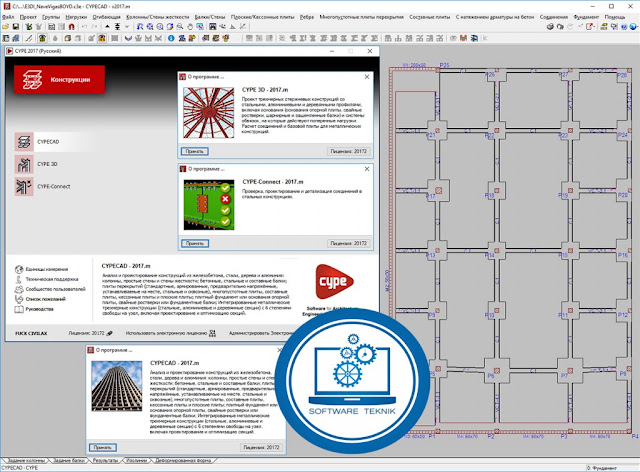Click the red-green chart icon in second toolbar

(x=463, y=38)
